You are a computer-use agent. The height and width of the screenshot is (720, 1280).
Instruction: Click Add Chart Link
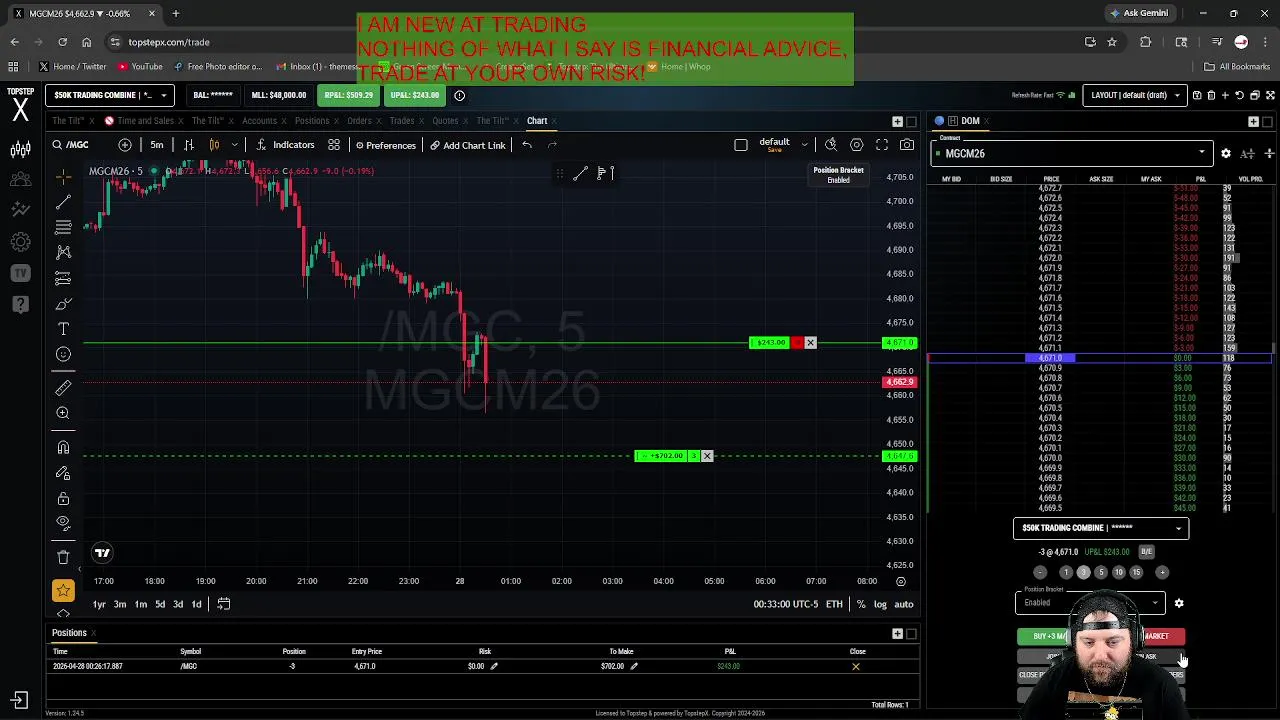467,145
